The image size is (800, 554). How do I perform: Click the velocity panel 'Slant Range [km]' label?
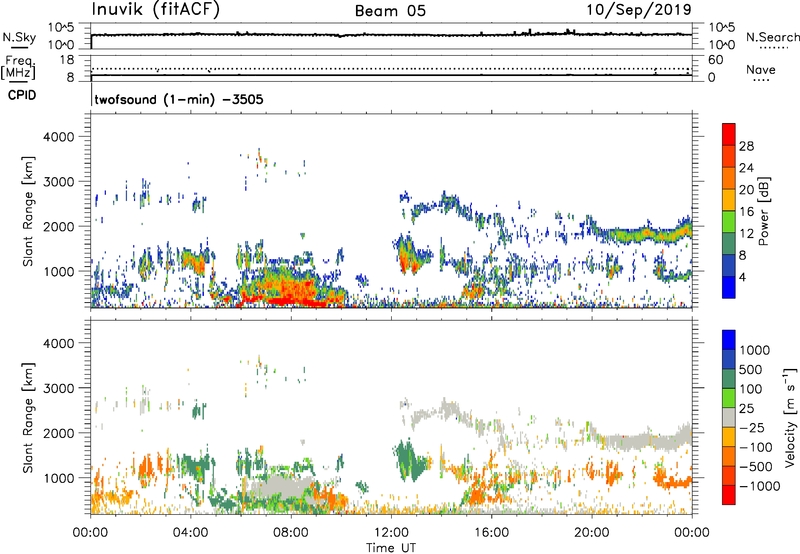28,417
